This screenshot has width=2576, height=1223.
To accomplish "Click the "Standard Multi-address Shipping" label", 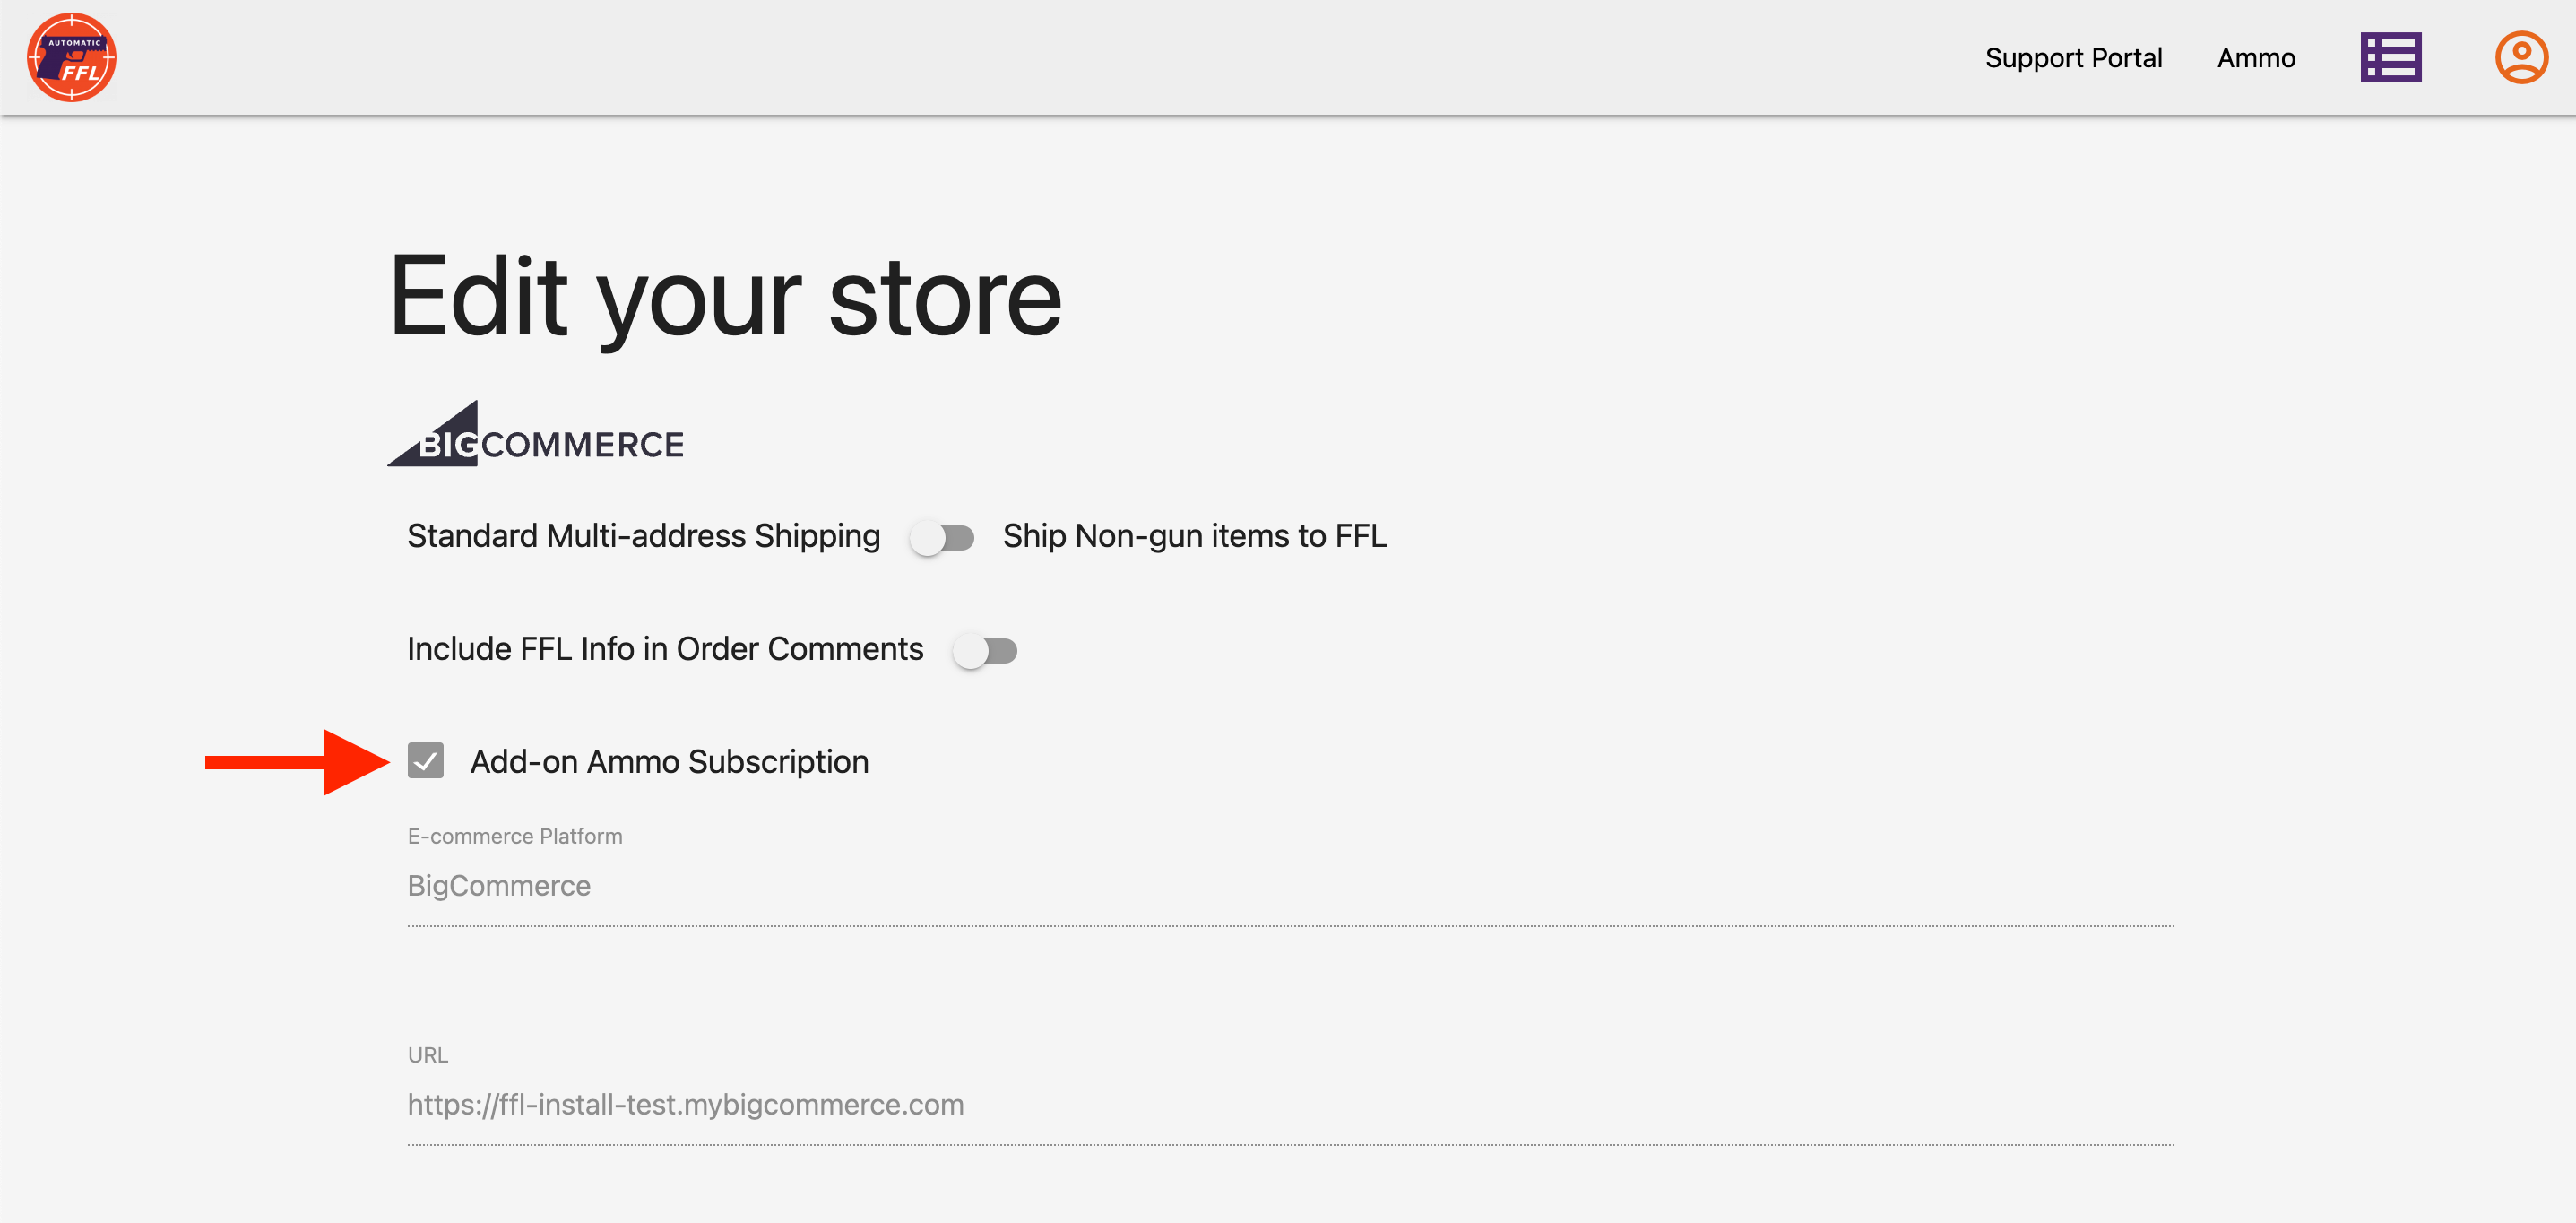I will tap(643, 536).
